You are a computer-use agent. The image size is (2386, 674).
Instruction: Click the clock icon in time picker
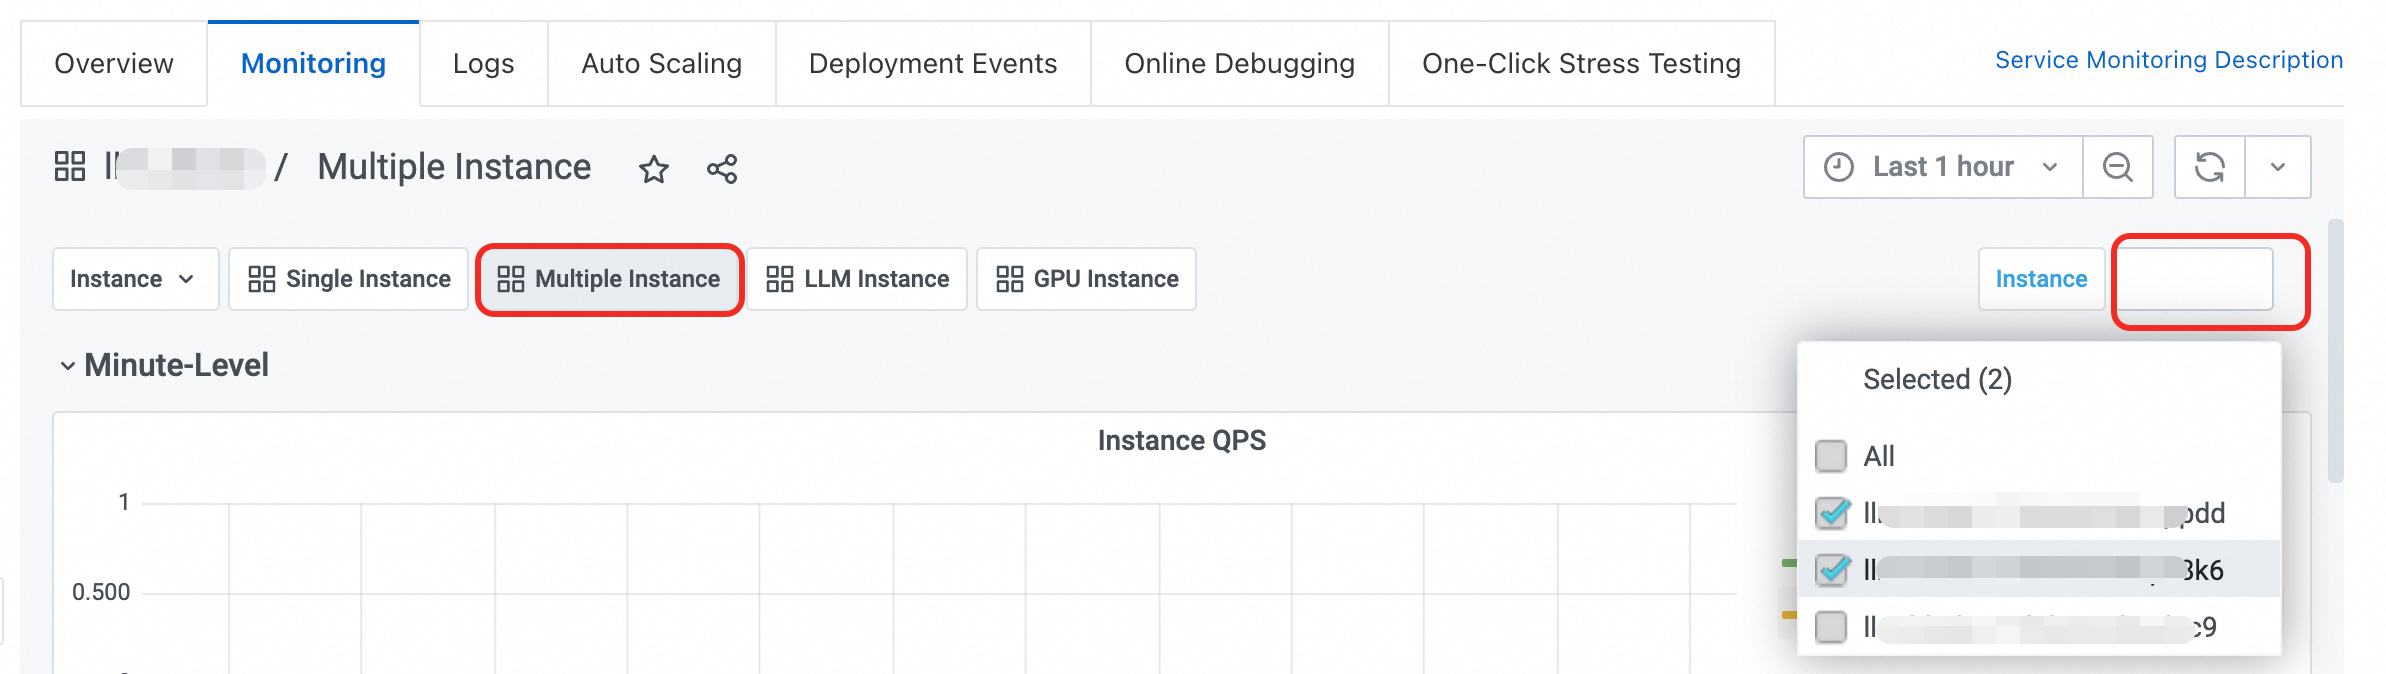[x=1838, y=167]
